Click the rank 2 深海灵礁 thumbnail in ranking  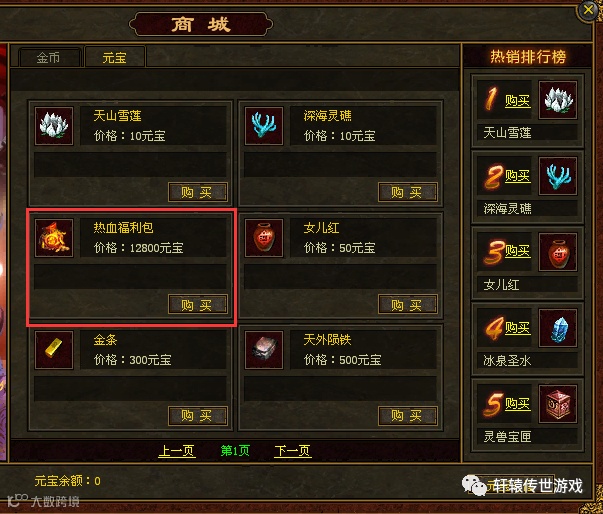[x=558, y=176]
